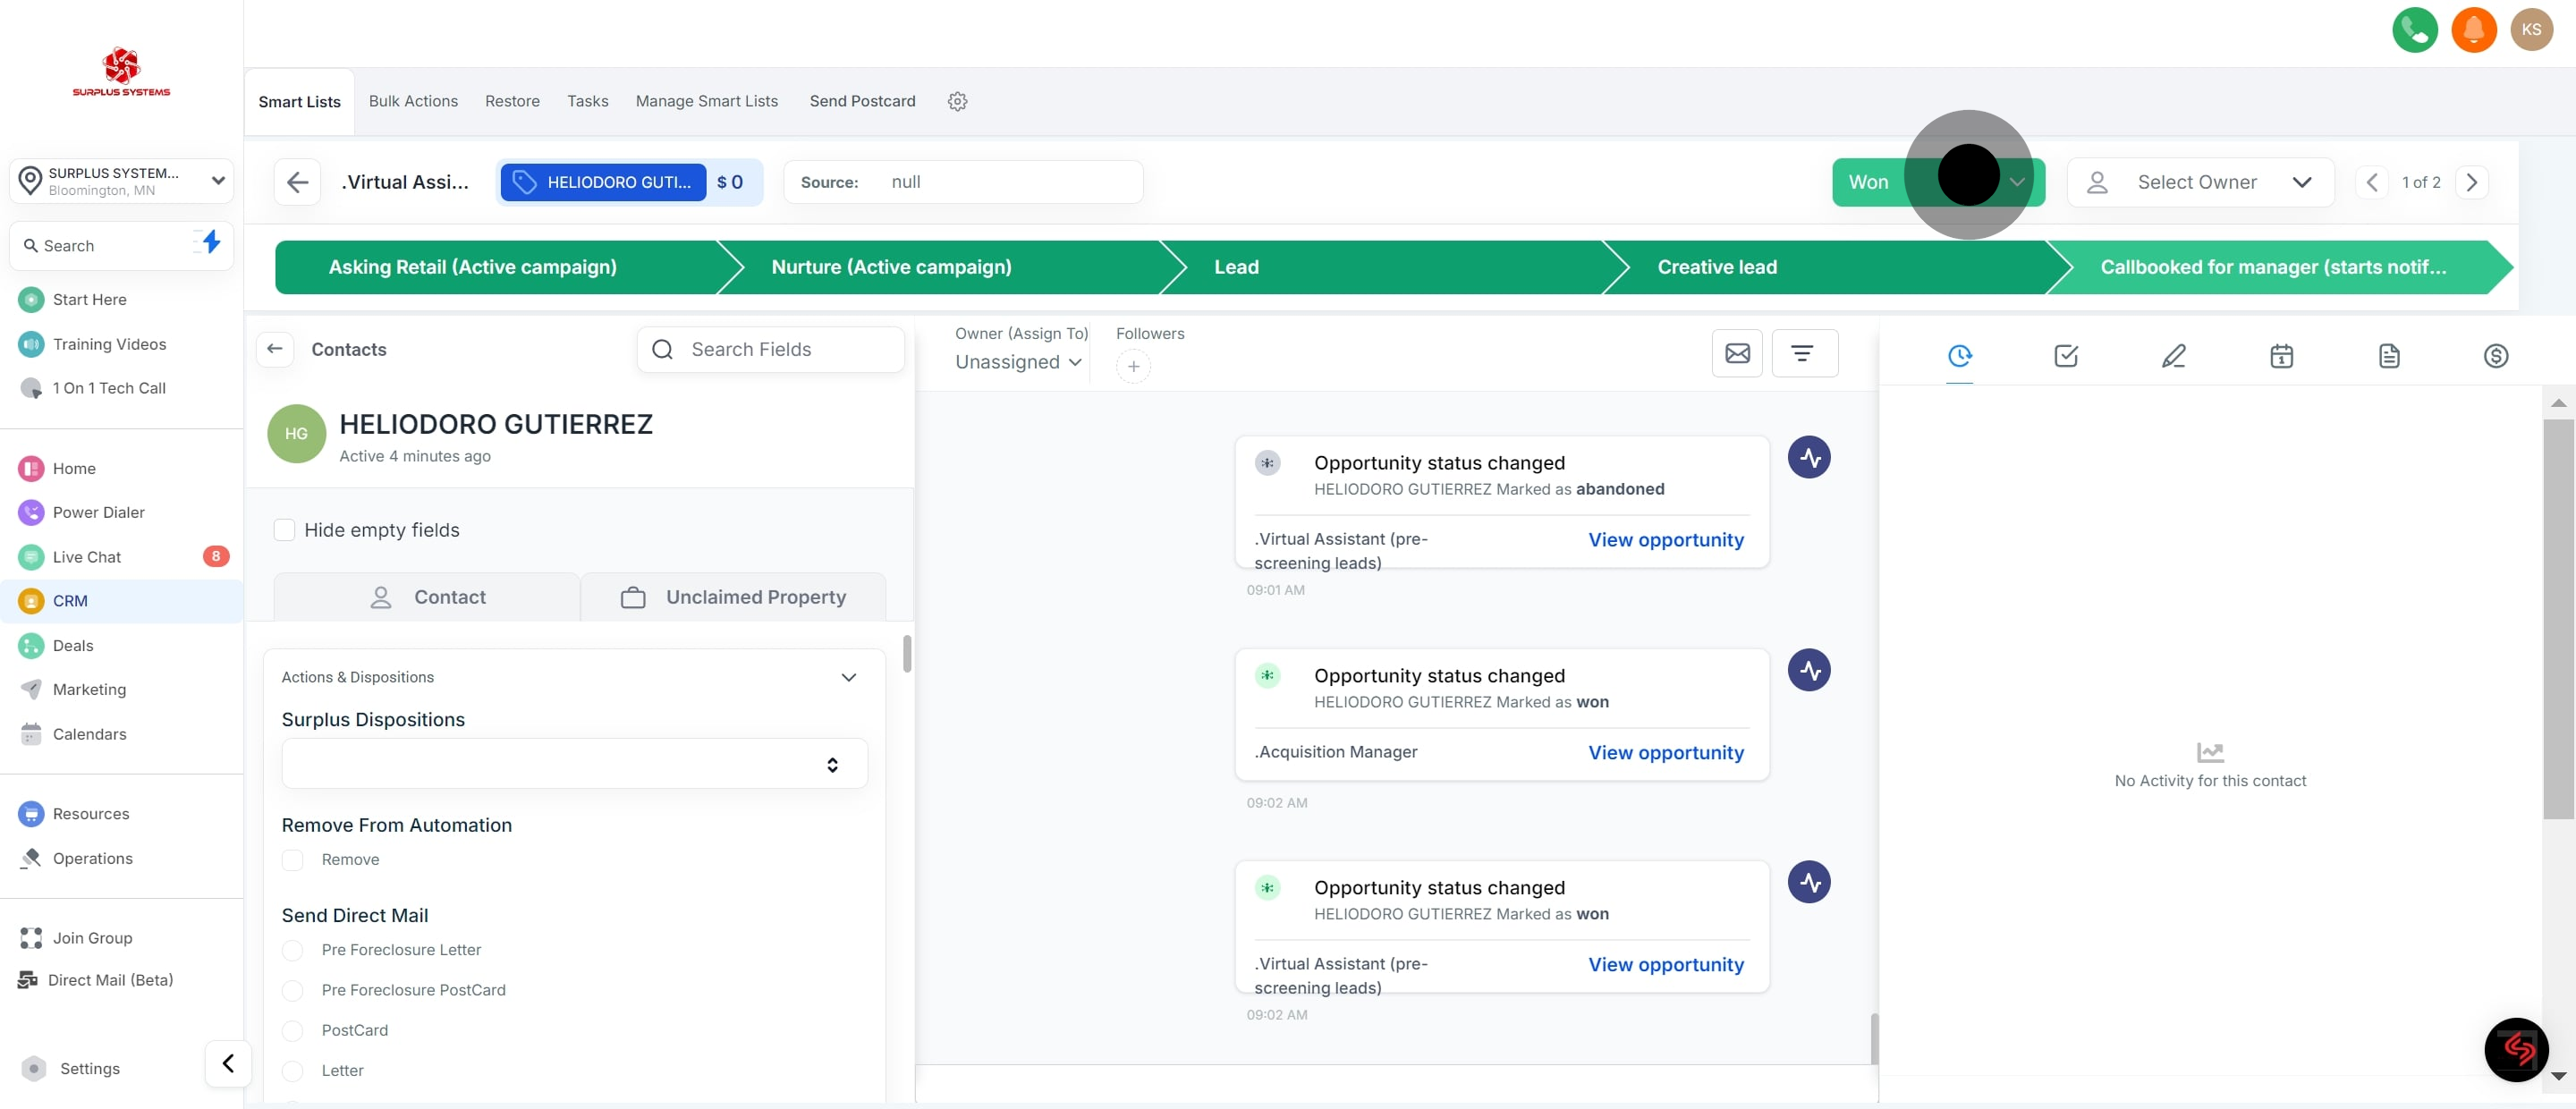The width and height of the screenshot is (2576, 1109).
Task: Click the green phone dialer icon
Action: click(2414, 29)
